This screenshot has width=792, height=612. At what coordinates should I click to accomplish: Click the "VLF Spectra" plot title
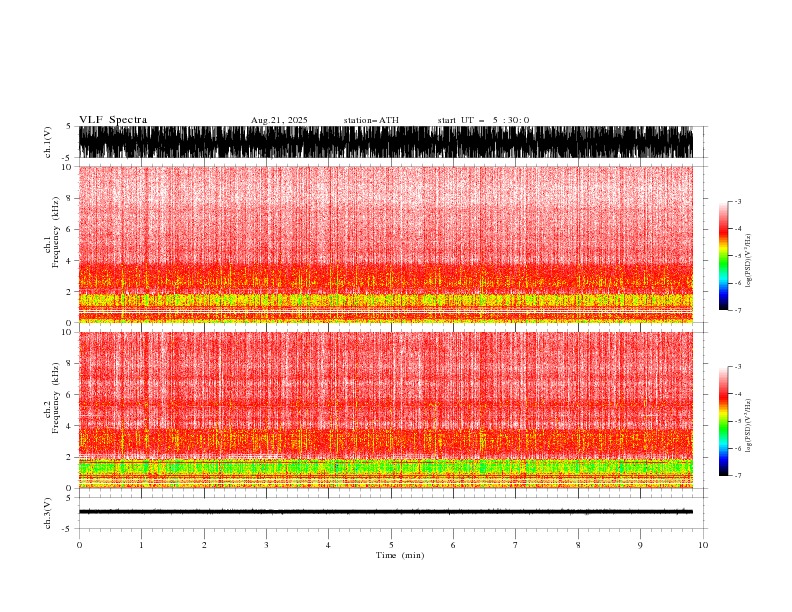point(113,120)
